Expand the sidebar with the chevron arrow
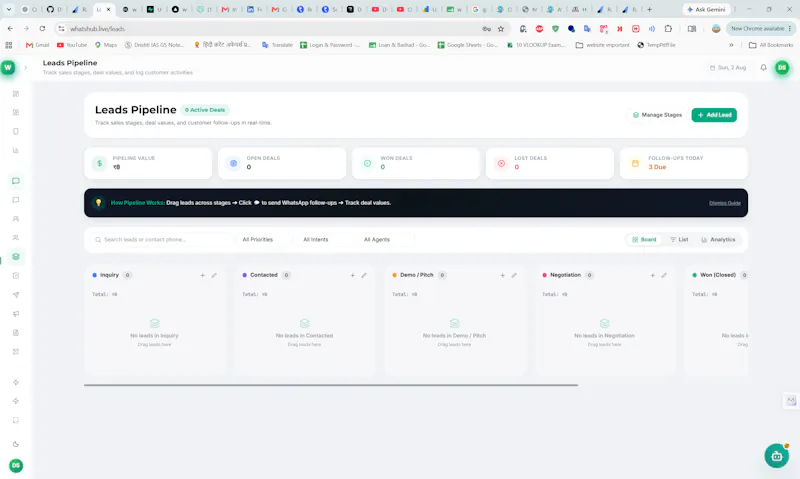 coord(26,67)
